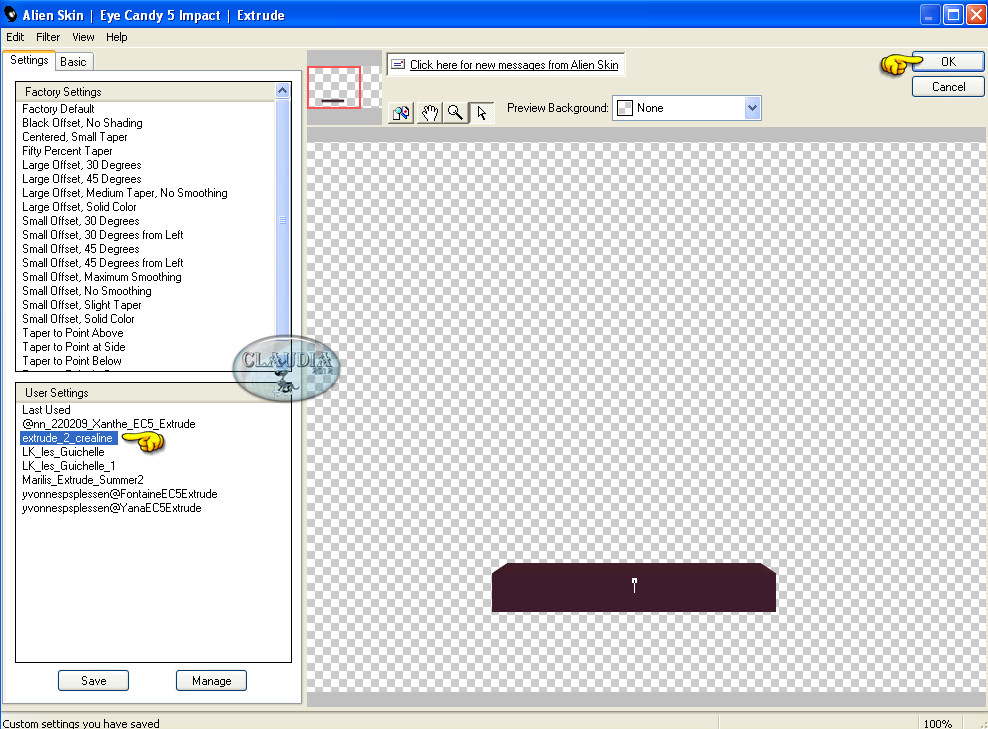
Task: Click the Save settings button
Action: click(x=93, y=680)
